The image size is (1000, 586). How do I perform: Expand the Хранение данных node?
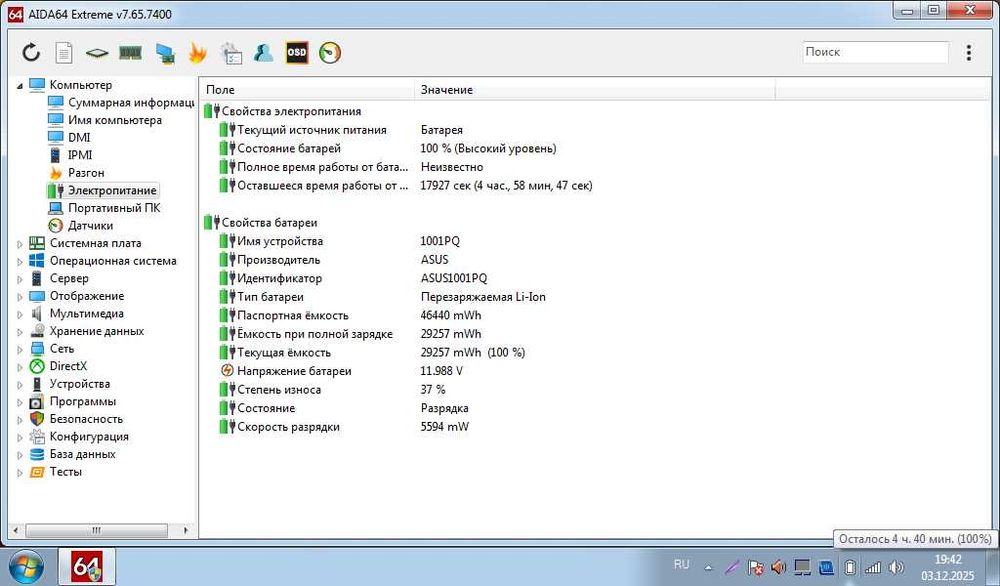pyautogui.click(x=20, y=332)
